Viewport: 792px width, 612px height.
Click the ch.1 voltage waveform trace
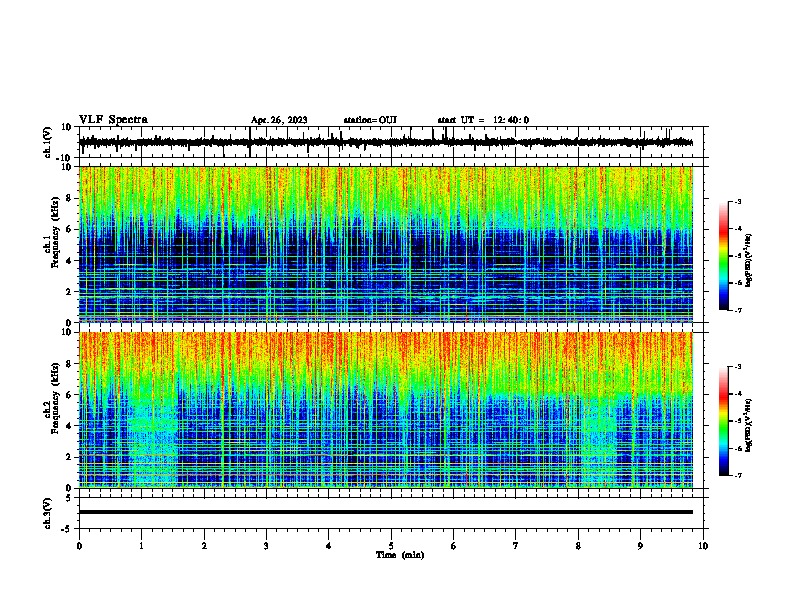click(385, 142)
